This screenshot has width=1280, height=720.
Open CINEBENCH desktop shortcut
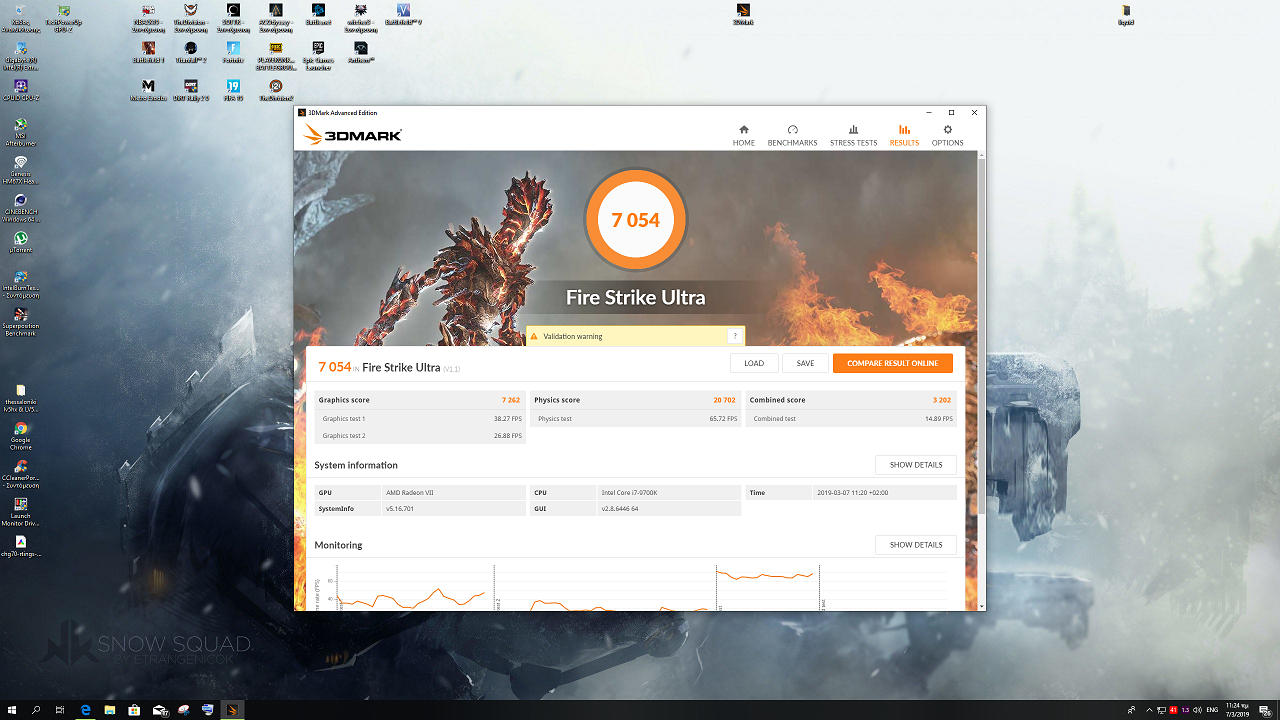point(20,208)
